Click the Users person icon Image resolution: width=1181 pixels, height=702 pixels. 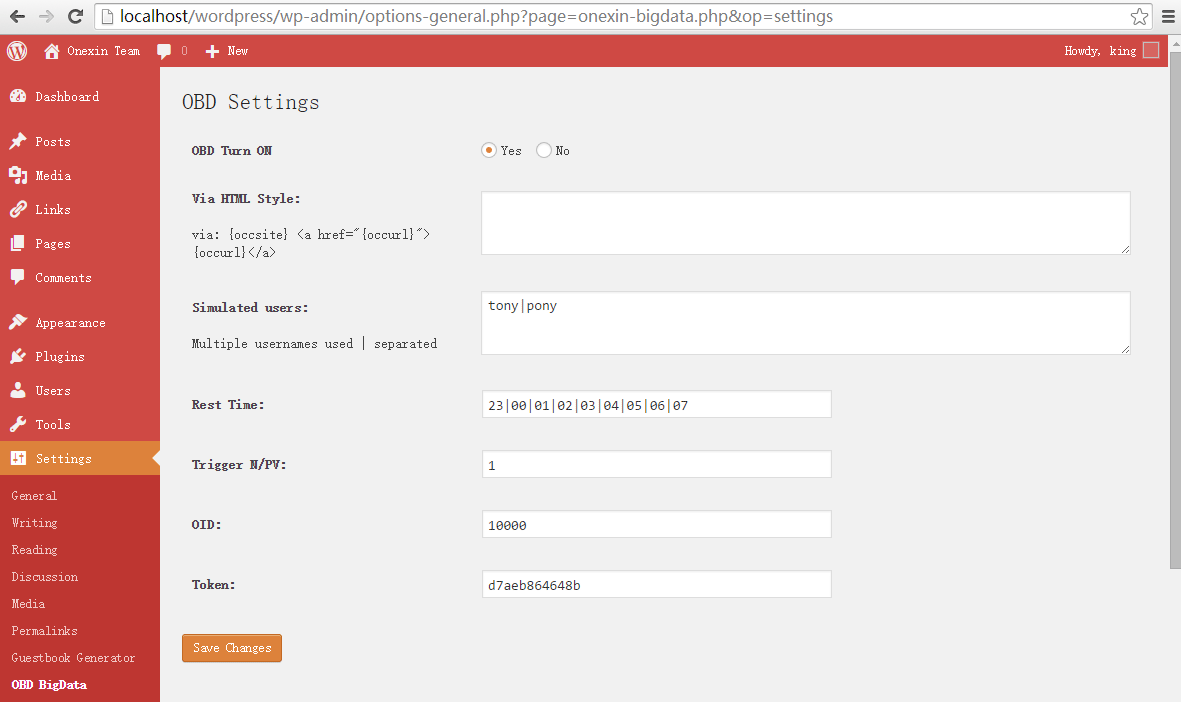pos(18,390)
